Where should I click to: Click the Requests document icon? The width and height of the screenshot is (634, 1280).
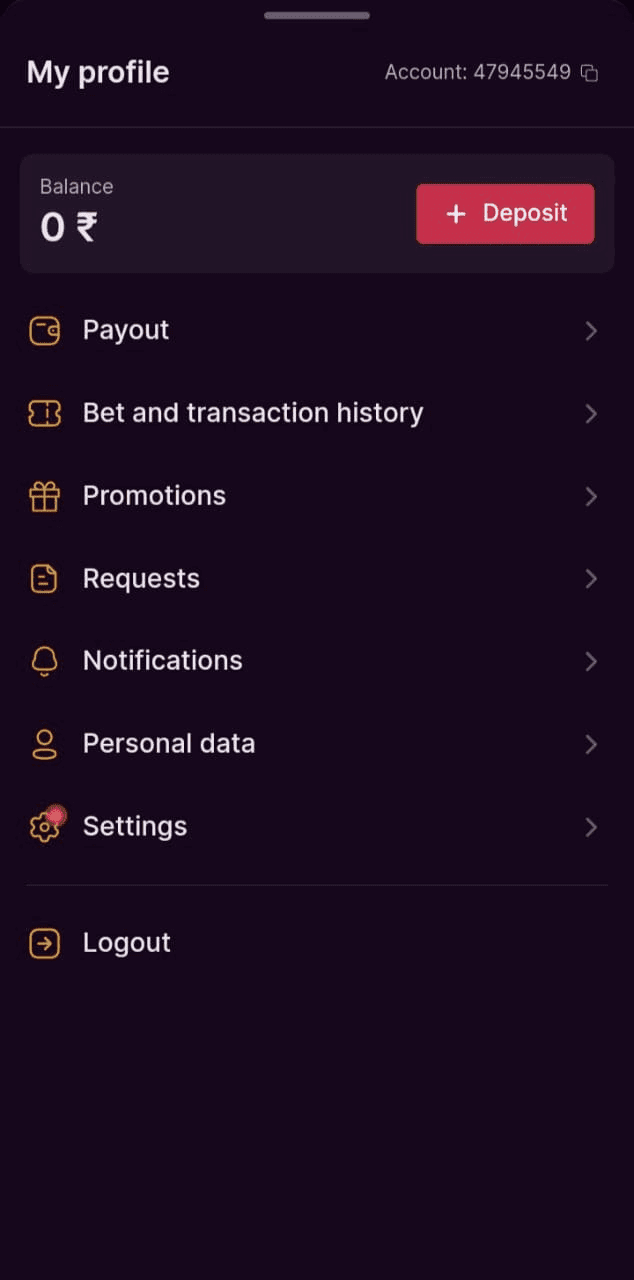(44, 578)
